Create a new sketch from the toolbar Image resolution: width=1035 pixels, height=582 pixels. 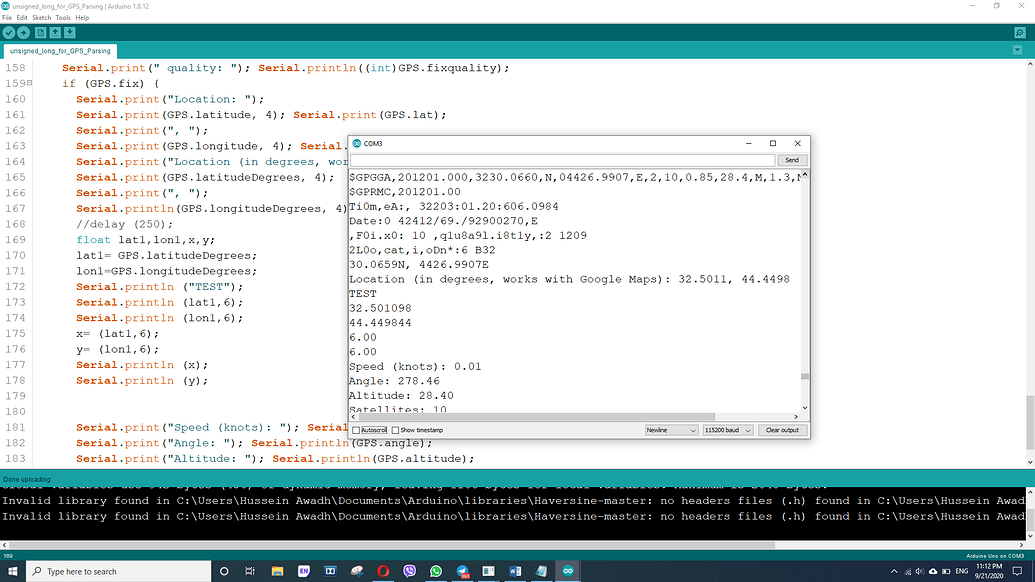[40, 32]
